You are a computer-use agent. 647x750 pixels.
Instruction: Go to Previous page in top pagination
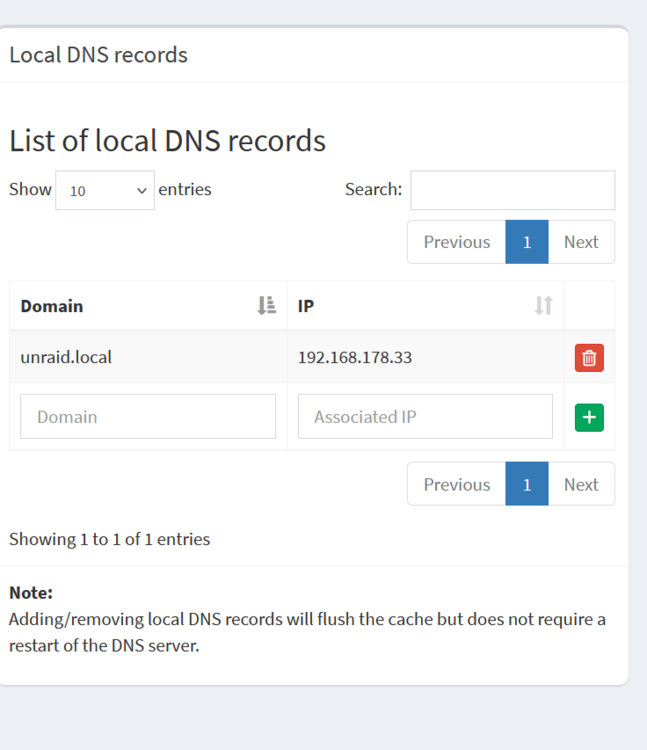click(457, 242)
